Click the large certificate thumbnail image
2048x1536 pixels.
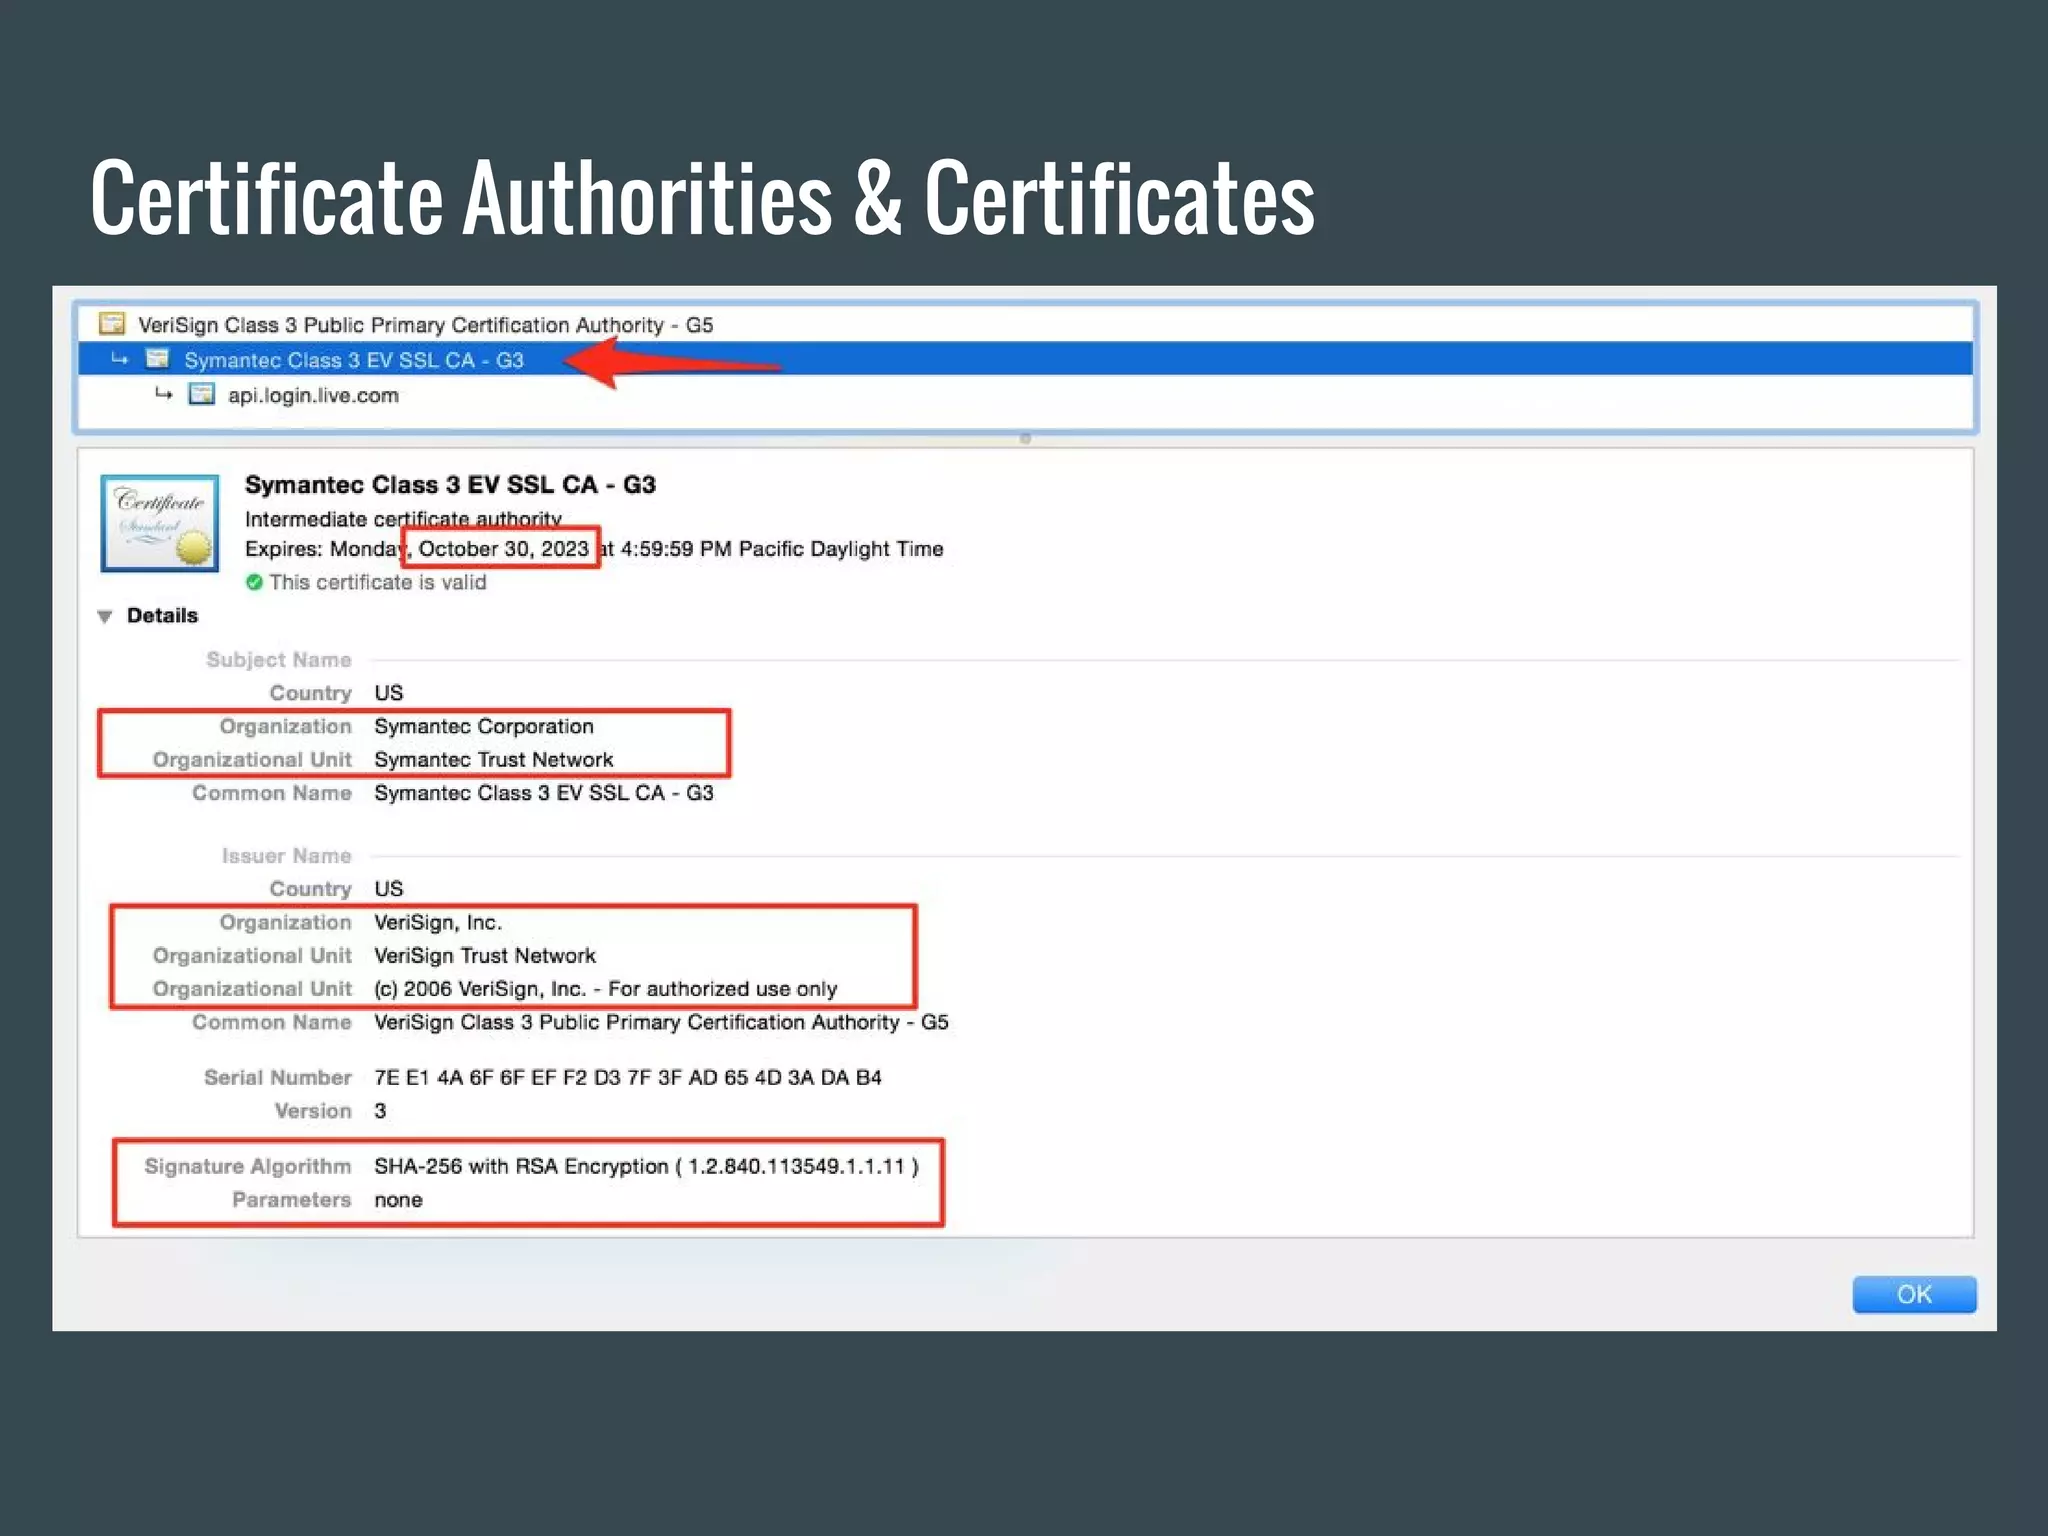160,523
